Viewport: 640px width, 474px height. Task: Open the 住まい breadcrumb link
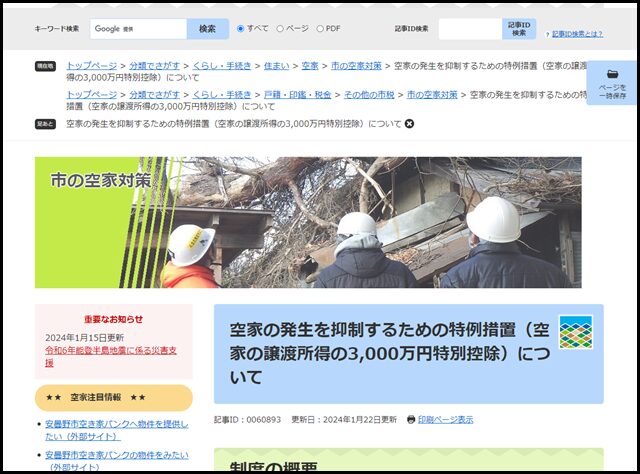point(276,66)
